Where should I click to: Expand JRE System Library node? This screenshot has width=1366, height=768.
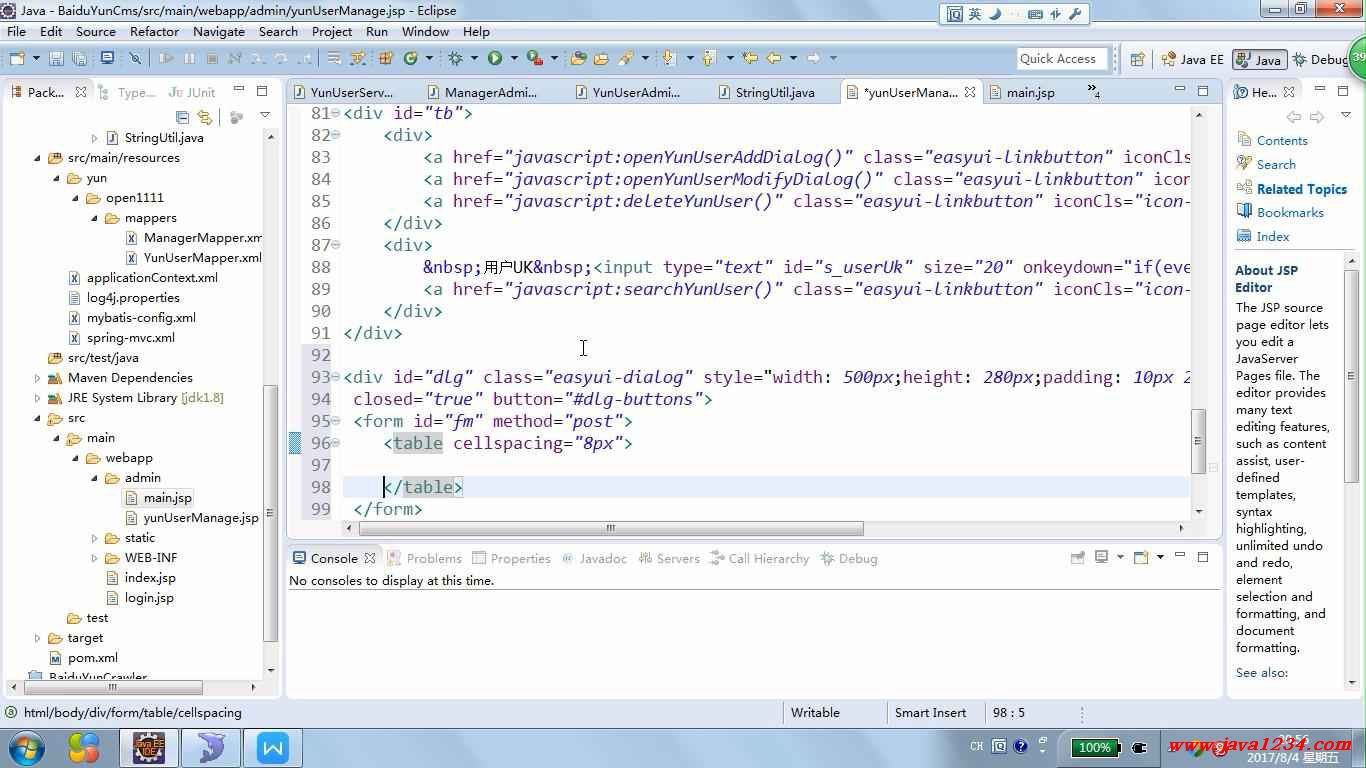37,398
